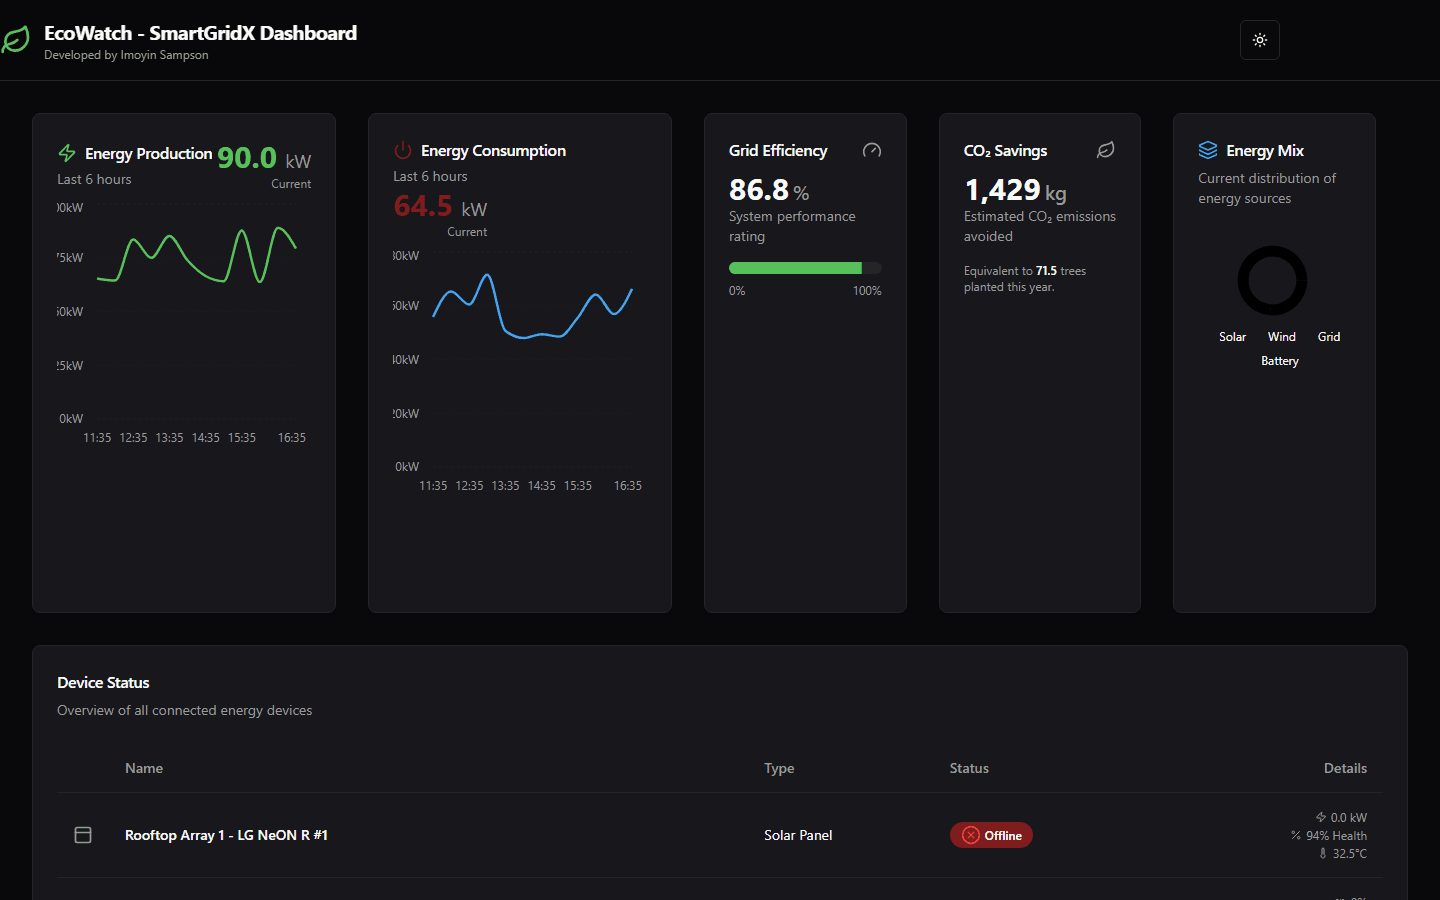Click the 94% Health value
This screenshot has height=900, width=1440.
coord(1336,835)
